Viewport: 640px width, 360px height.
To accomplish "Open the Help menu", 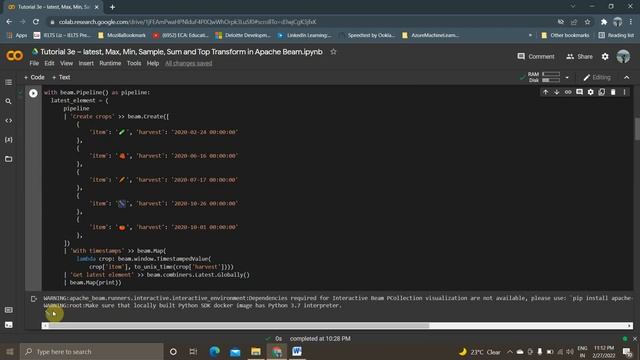I will pos(153,63).
